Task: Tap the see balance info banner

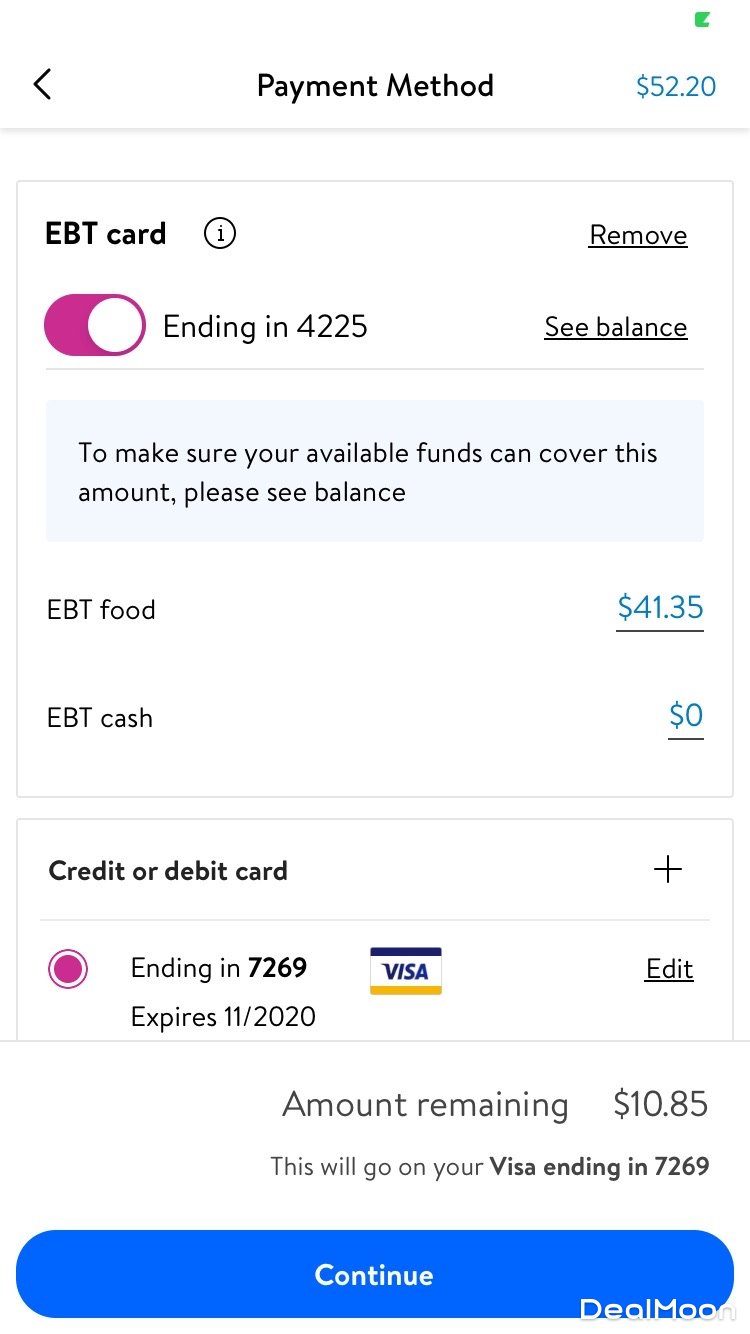Action: (374, 472)
